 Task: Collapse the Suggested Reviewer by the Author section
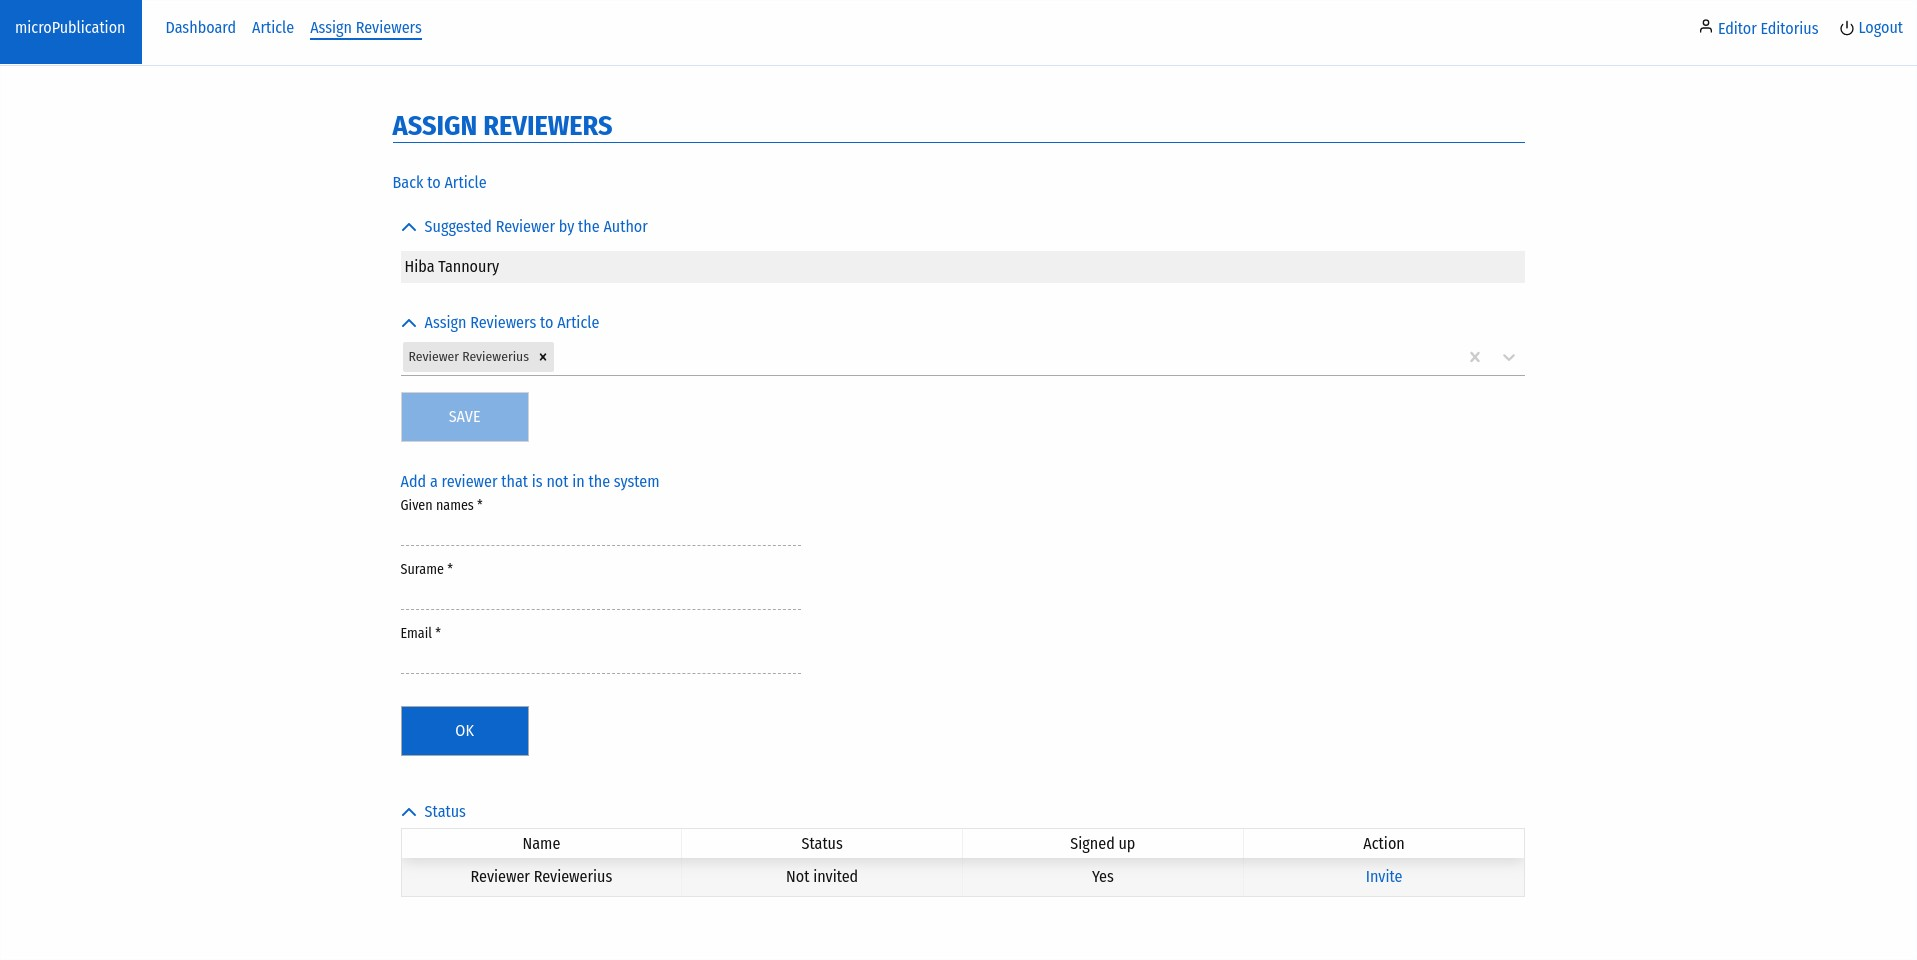(x=409, y=227)
